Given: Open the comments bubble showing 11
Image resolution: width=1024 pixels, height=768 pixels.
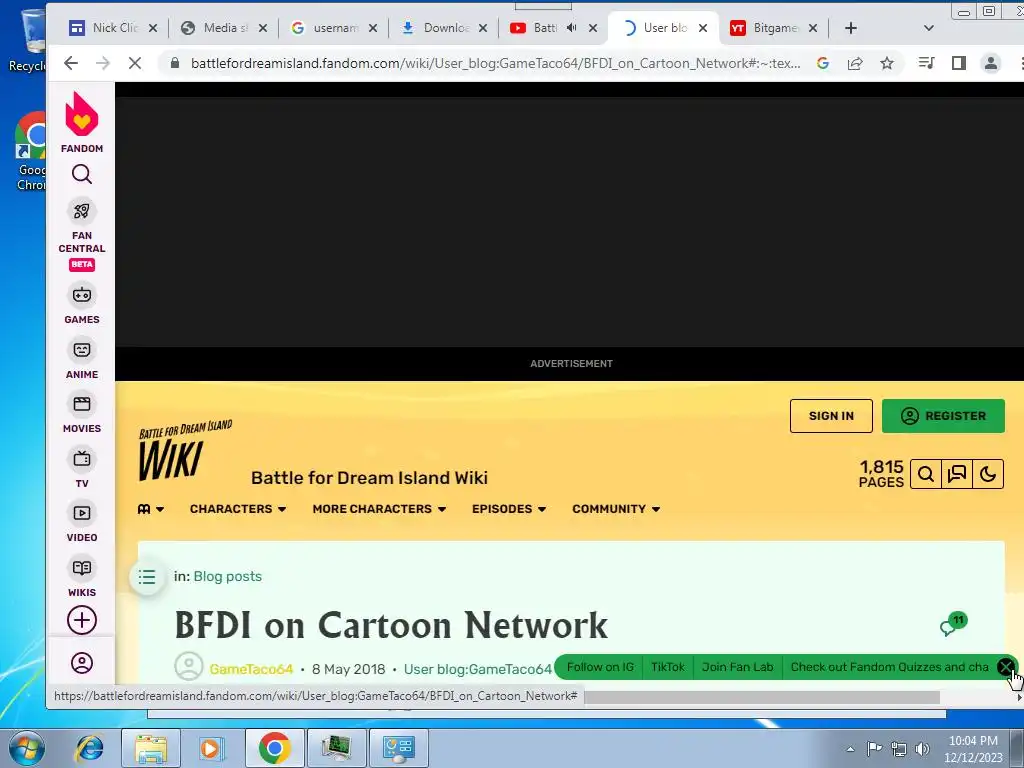Looking at the screenshot, I should (x=953, y=625).
